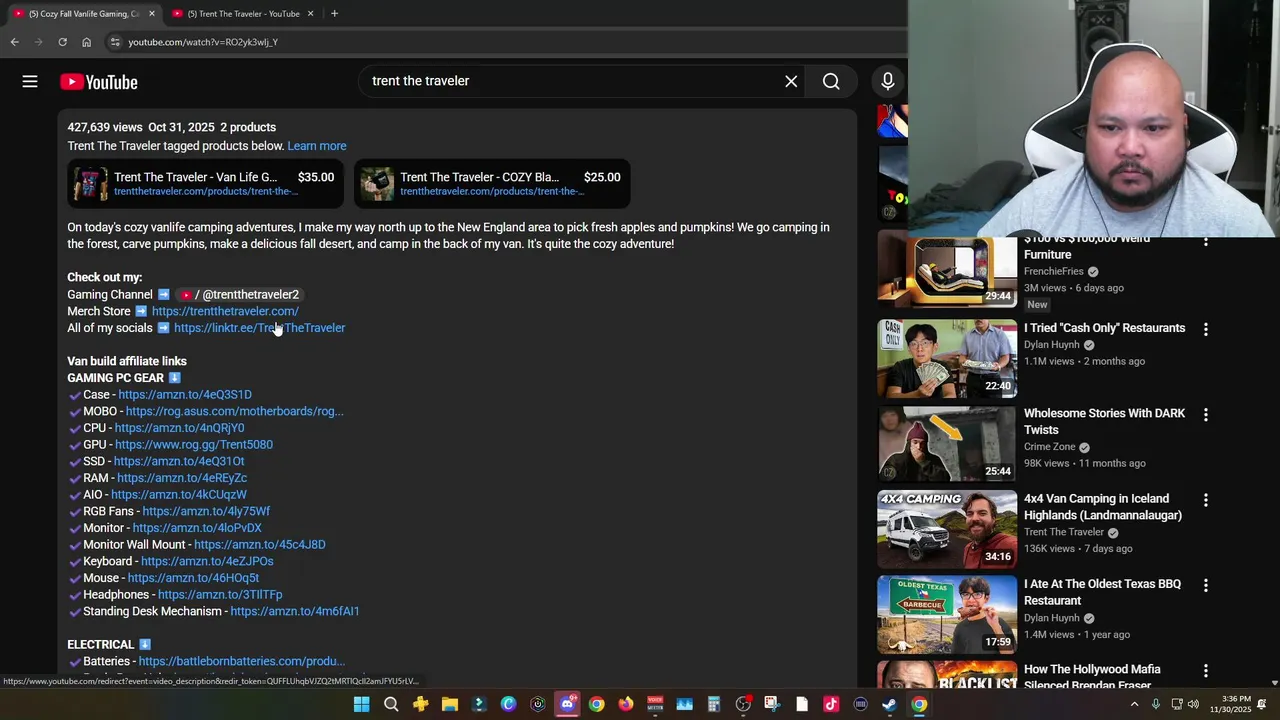1280x720 pixels.
Task: Open the Van Life $35.00 product card
Action: point(206,184)
